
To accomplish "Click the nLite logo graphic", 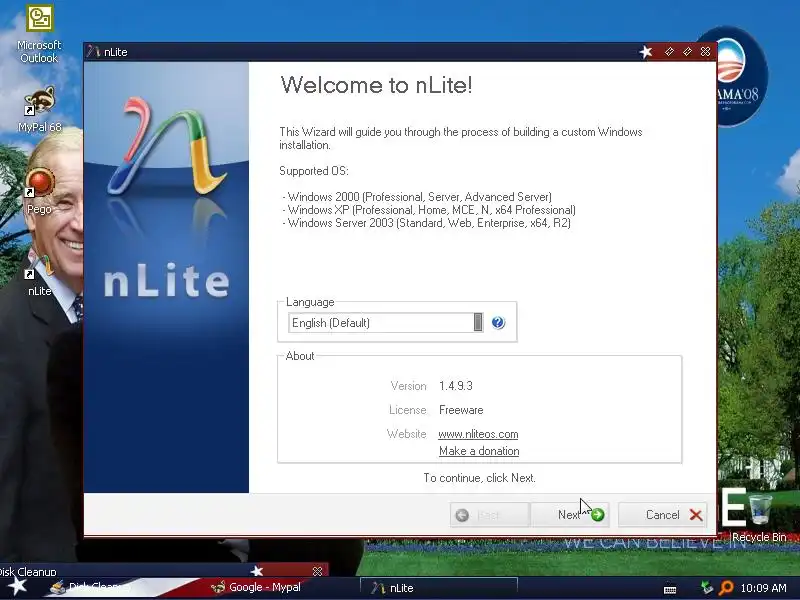I will (166, 145).
